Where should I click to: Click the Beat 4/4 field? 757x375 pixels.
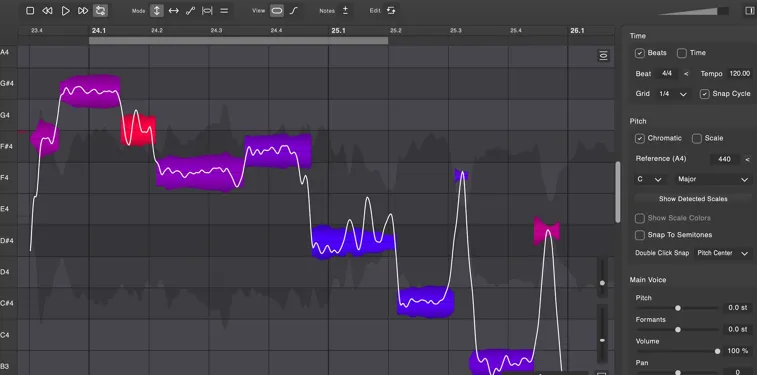point(667,74)
